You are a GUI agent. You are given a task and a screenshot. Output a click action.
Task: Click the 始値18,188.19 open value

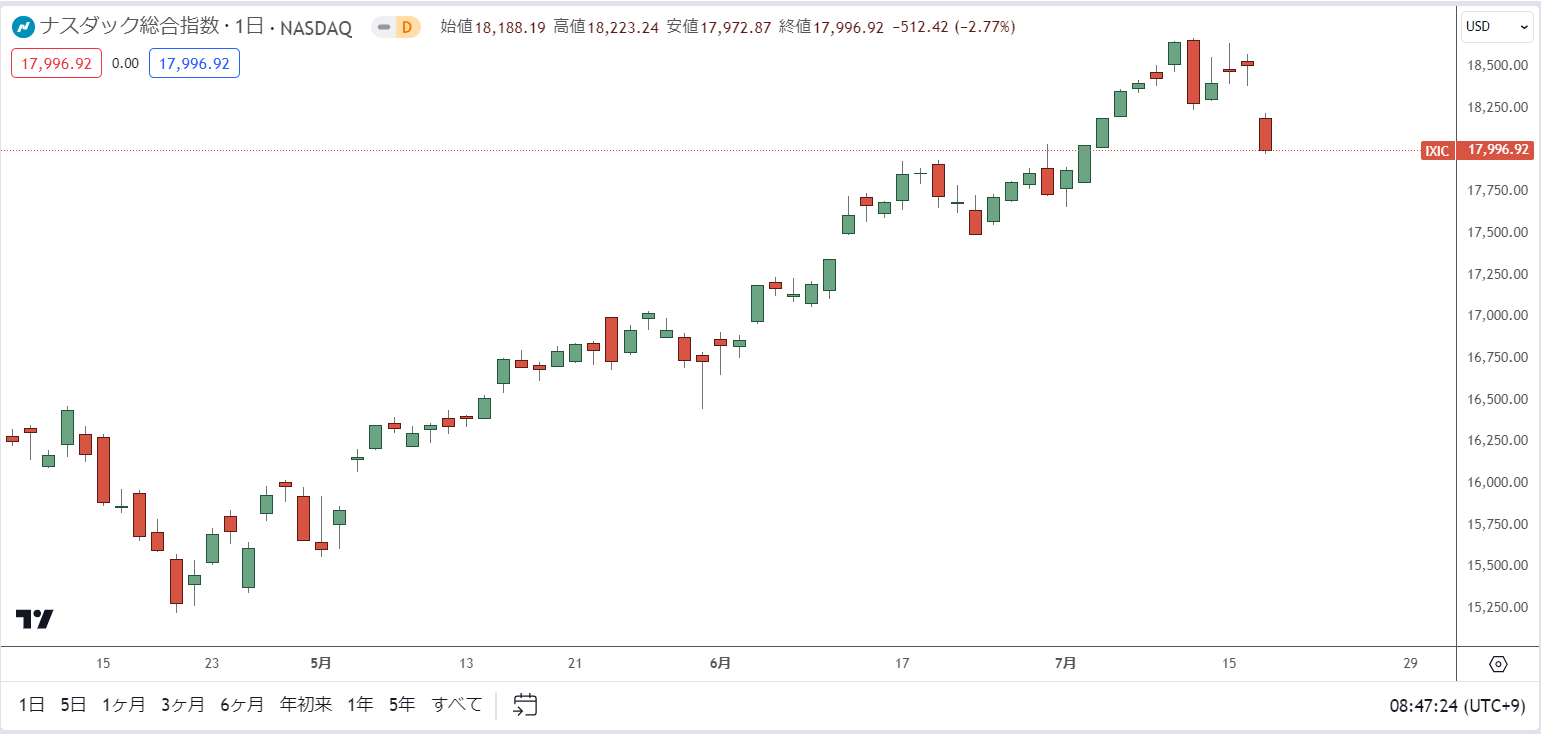click(x=493, y=27)
